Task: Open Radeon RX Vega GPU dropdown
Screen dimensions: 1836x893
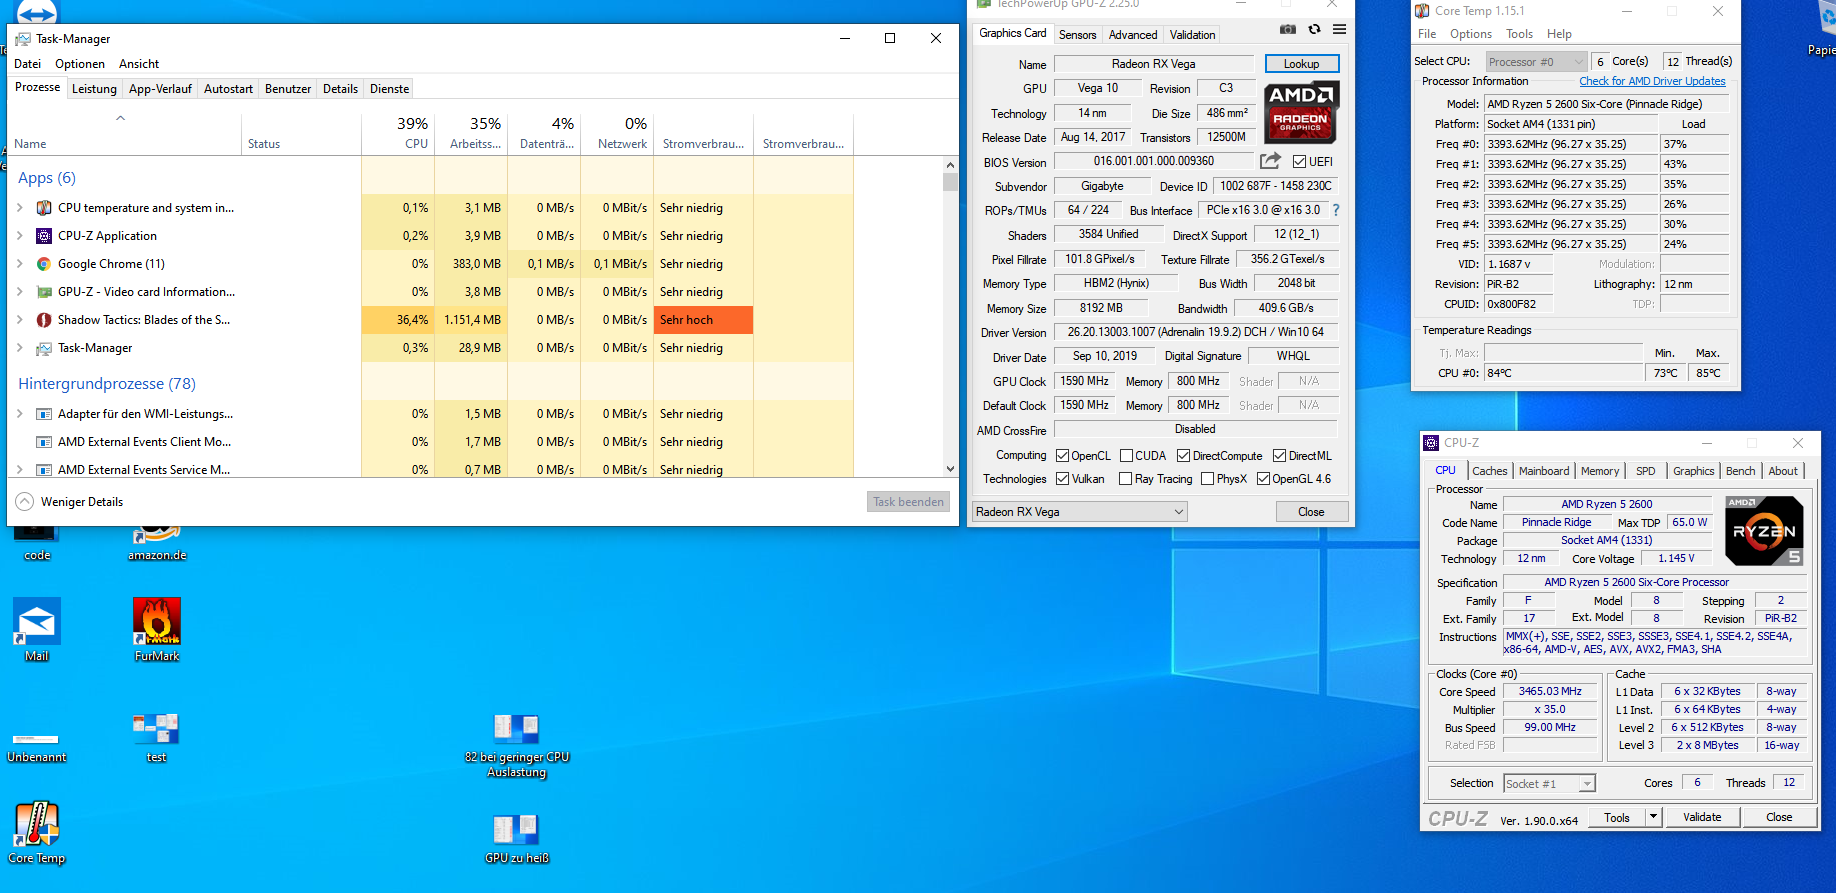Action: pyautogui.click(x=1080, y=512)
